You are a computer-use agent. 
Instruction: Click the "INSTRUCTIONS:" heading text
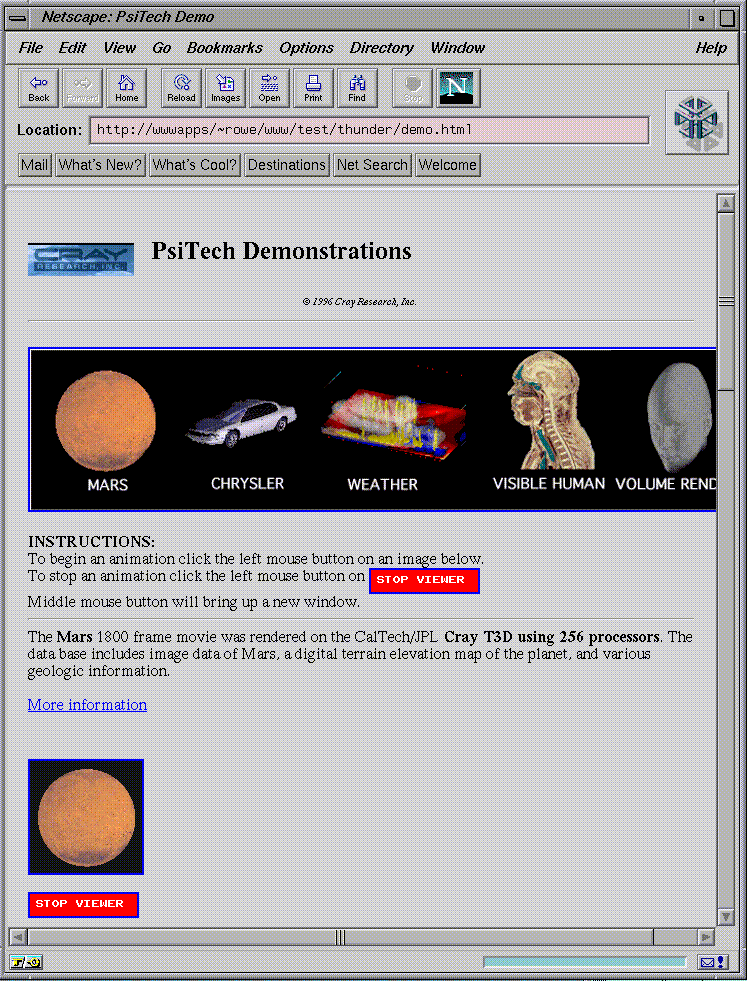91,542
